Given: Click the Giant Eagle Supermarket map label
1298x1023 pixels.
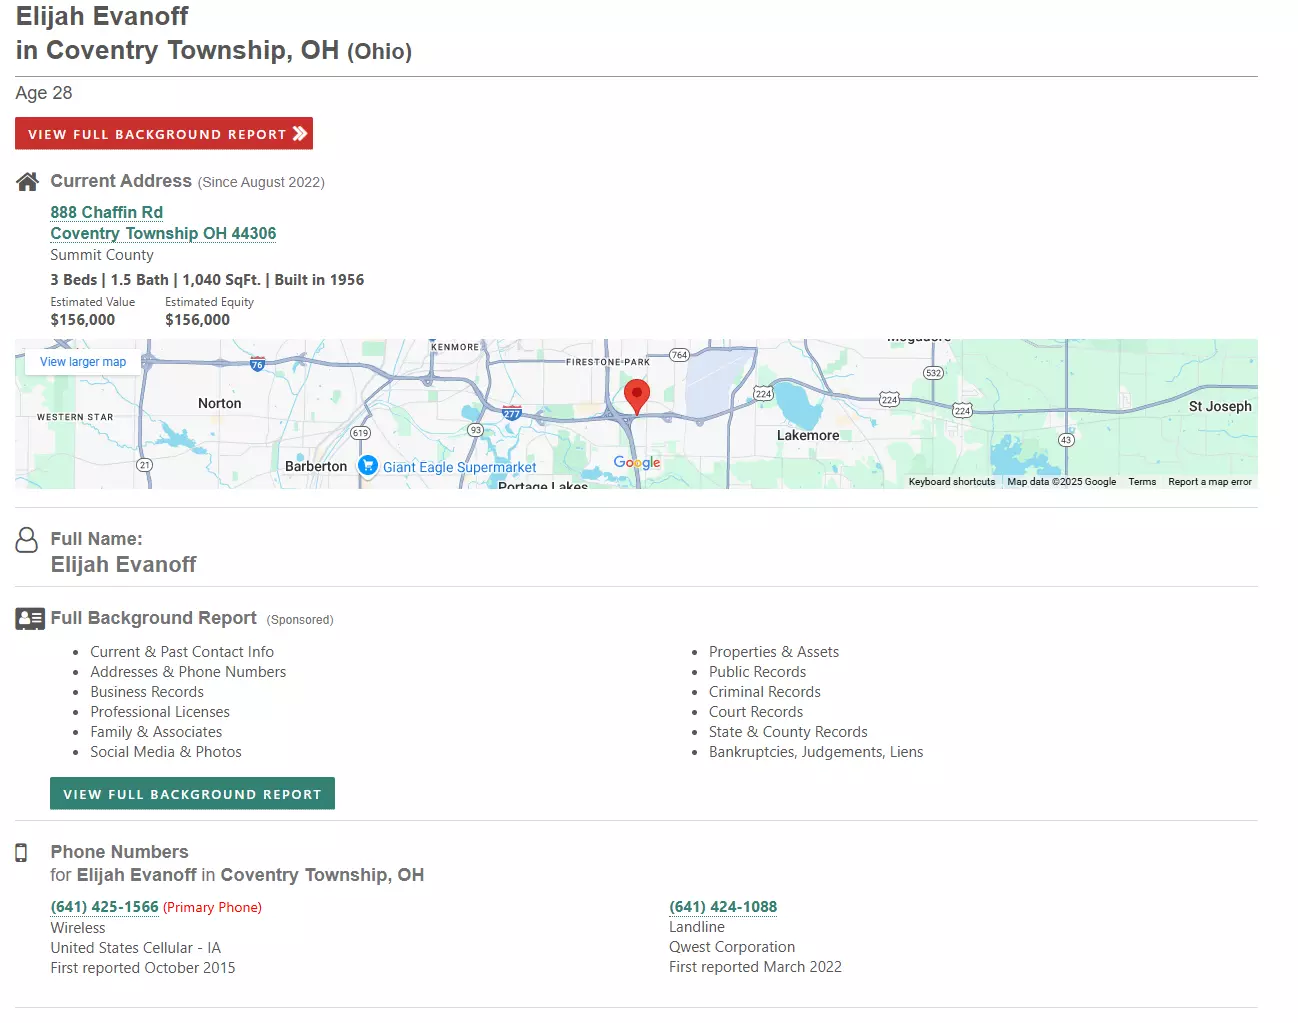Looking at the screenshot, I should (x=460, y=467).
